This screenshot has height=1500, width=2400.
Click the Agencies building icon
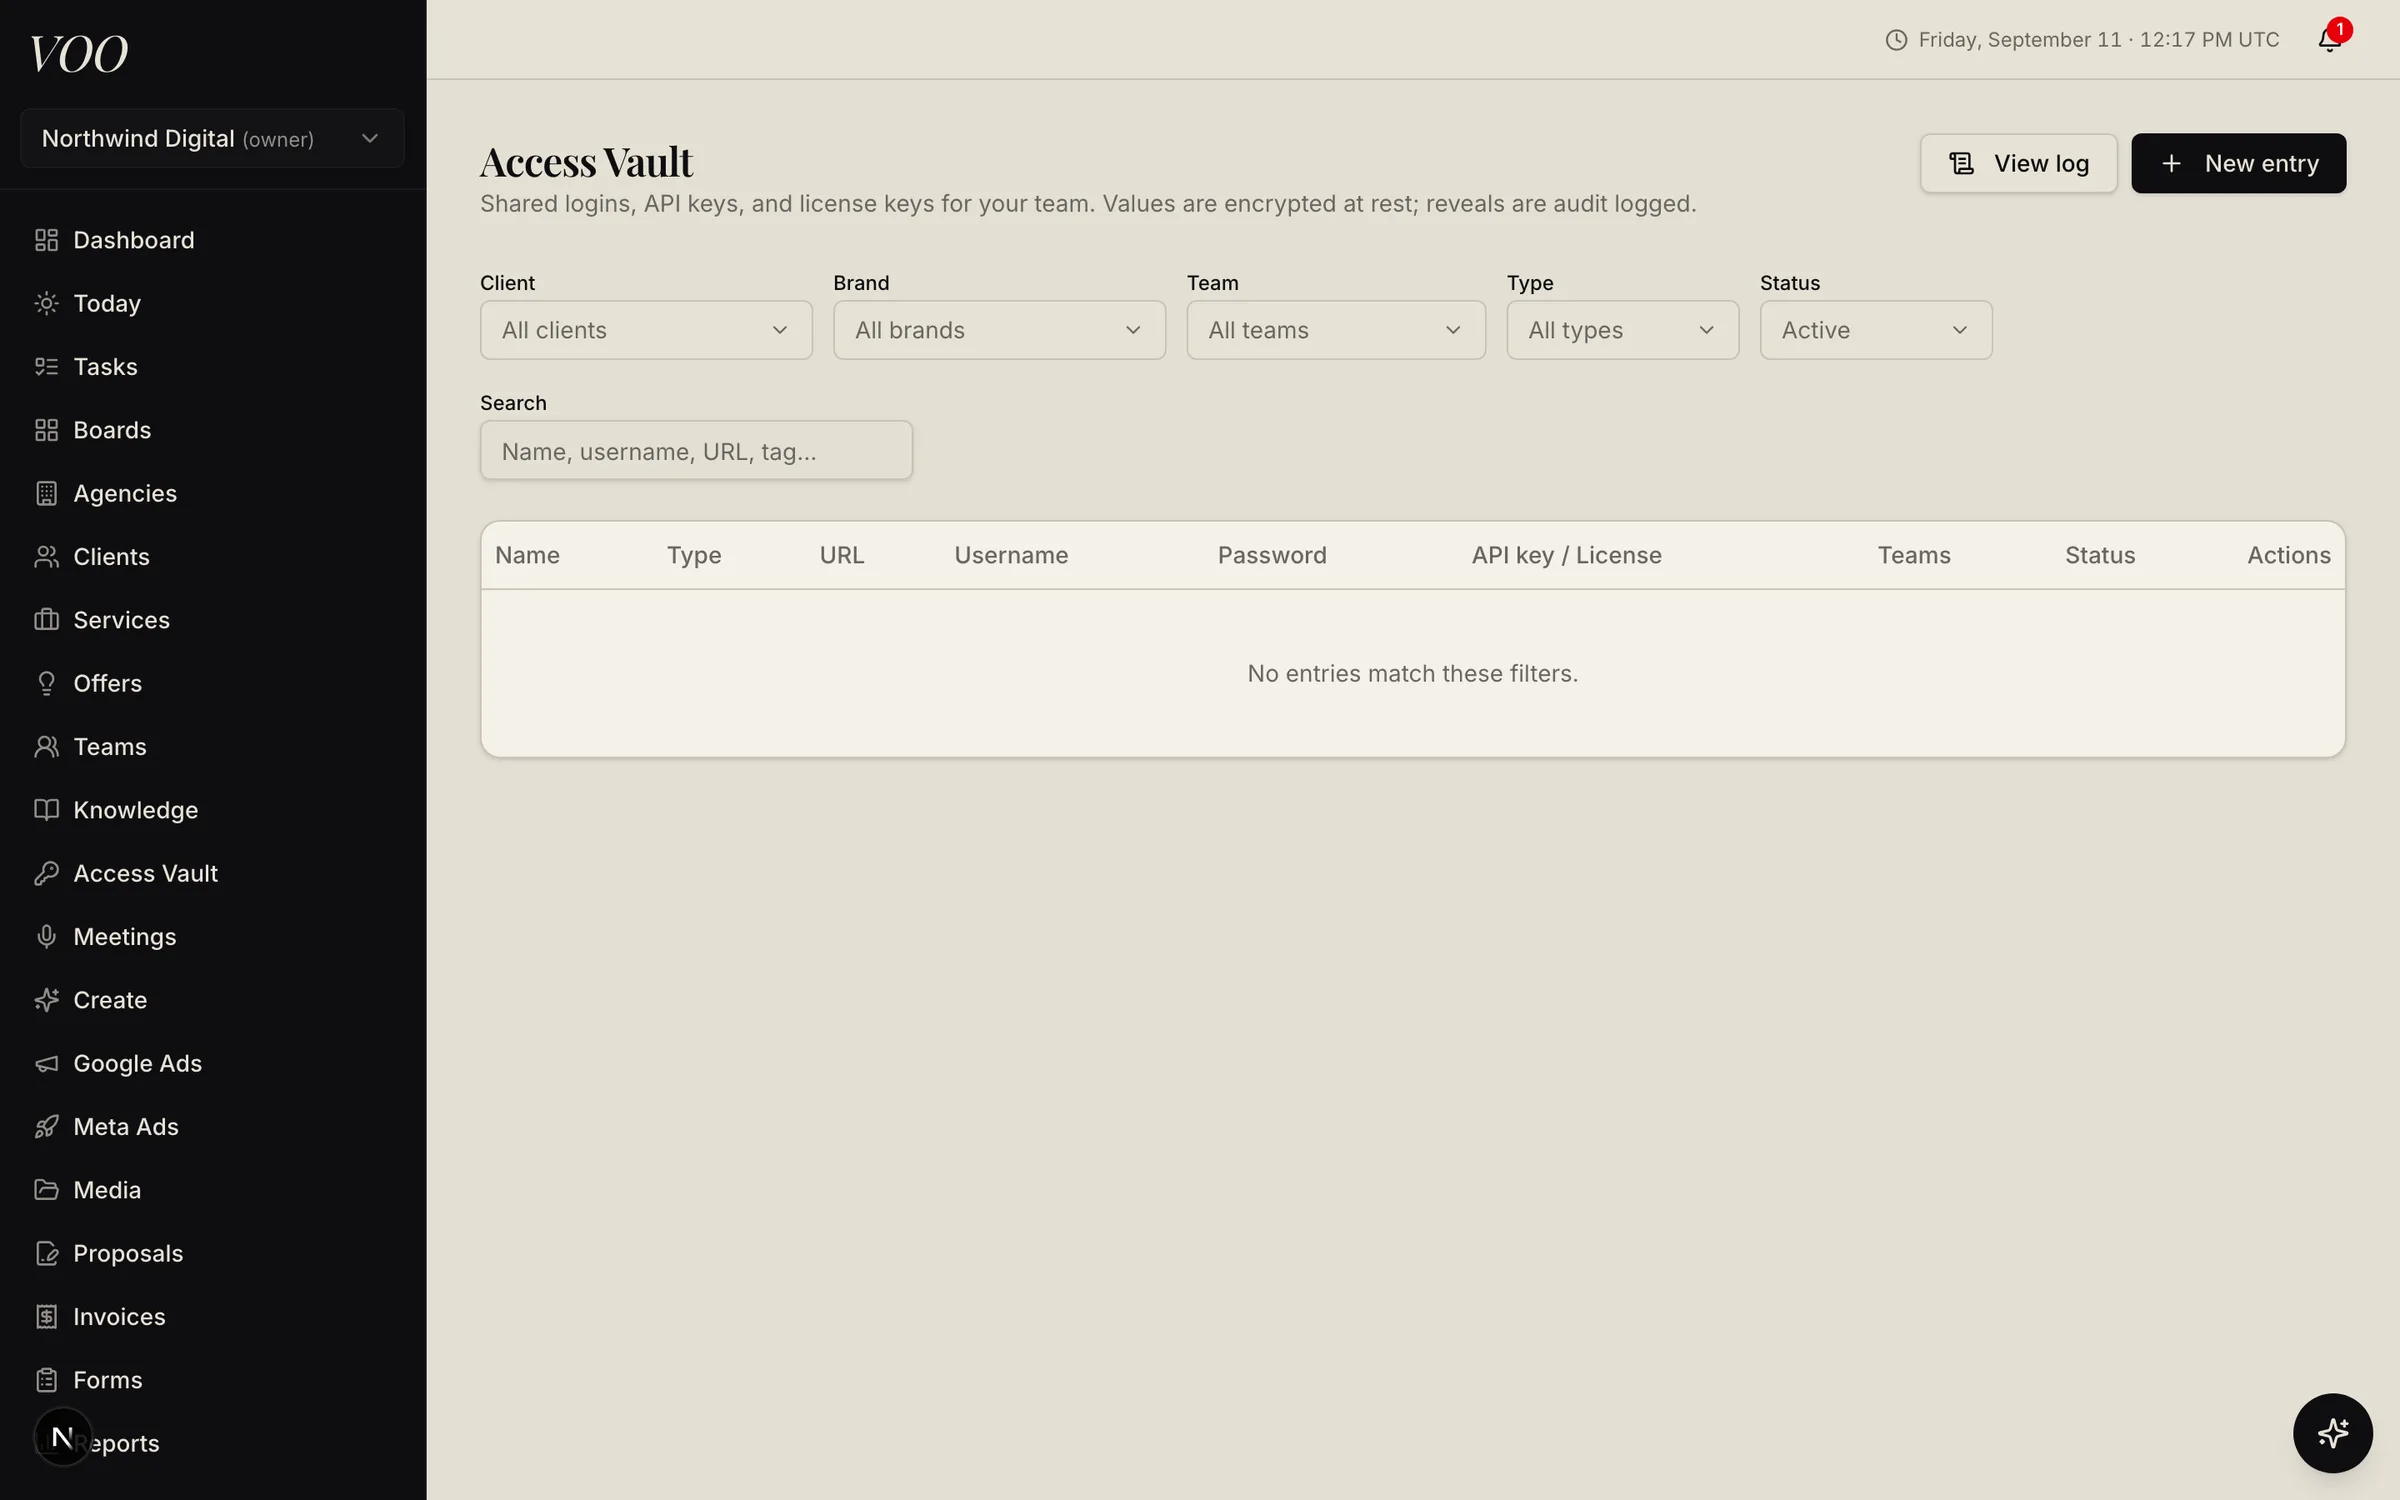[x=46, y=493]
